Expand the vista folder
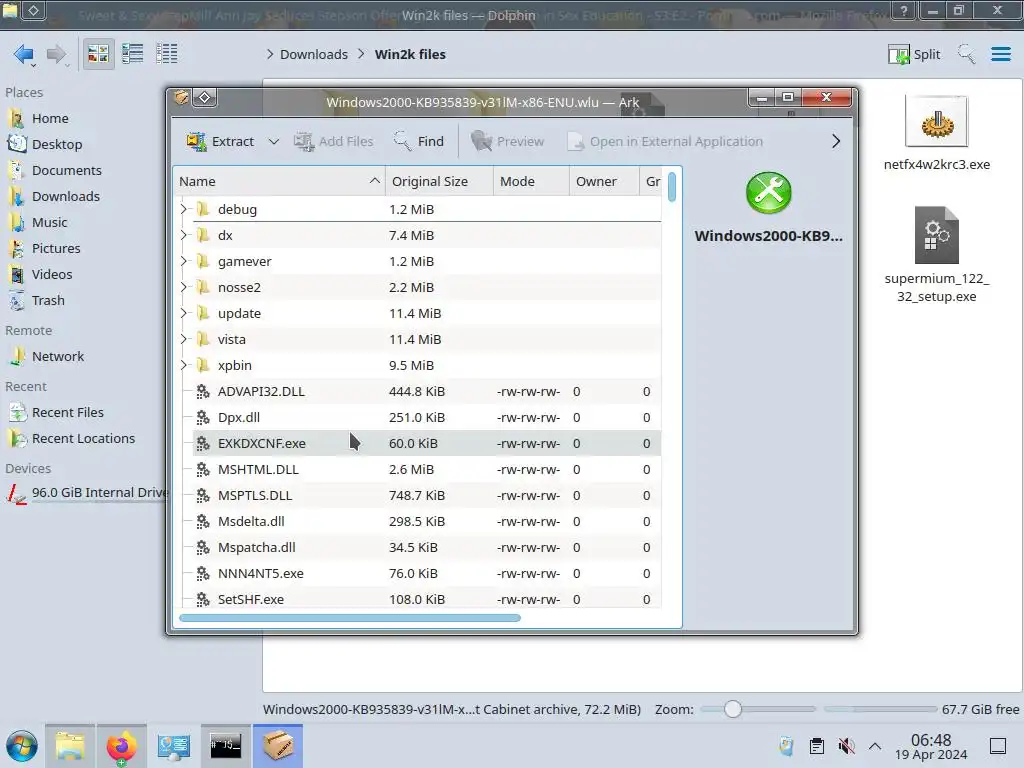Screen dimensions: 1024x768 [184, 340]
